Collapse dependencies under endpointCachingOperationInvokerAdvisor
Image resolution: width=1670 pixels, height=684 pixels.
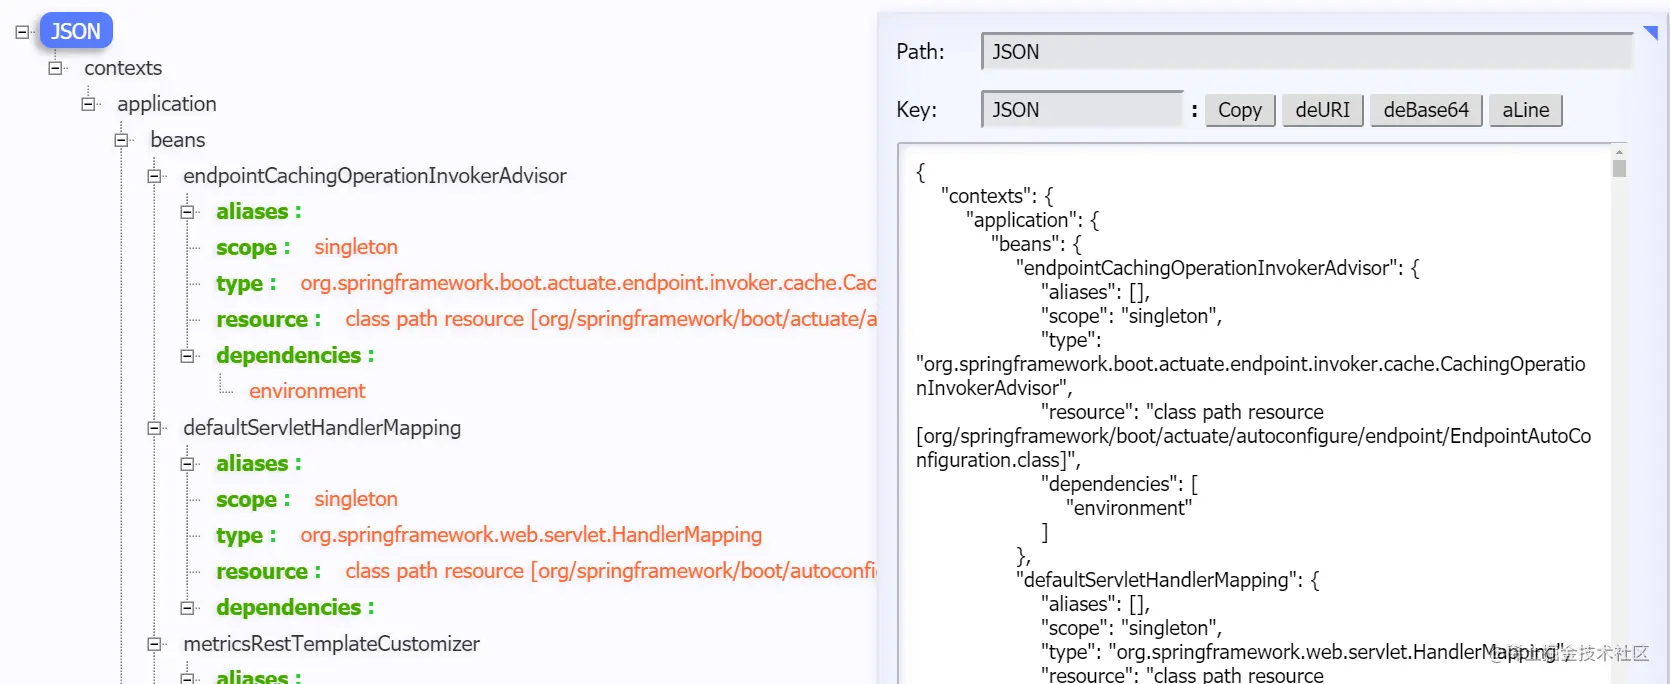[187, 356]
